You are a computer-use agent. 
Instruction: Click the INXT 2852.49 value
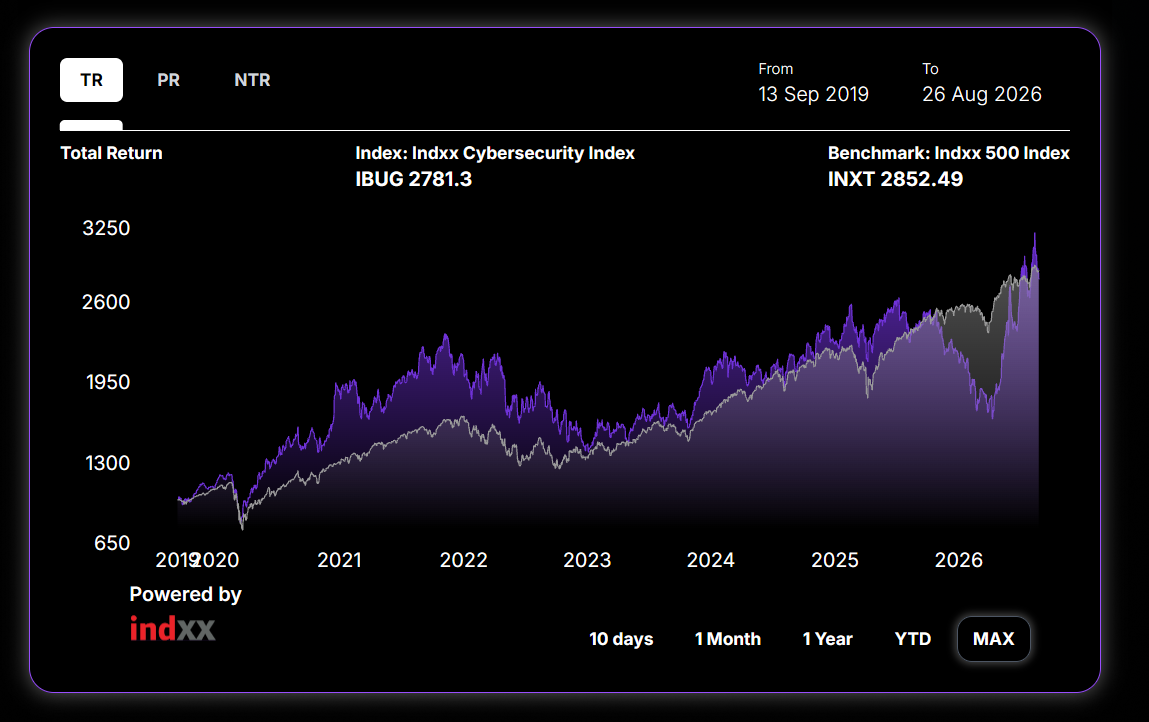(895, 180)
